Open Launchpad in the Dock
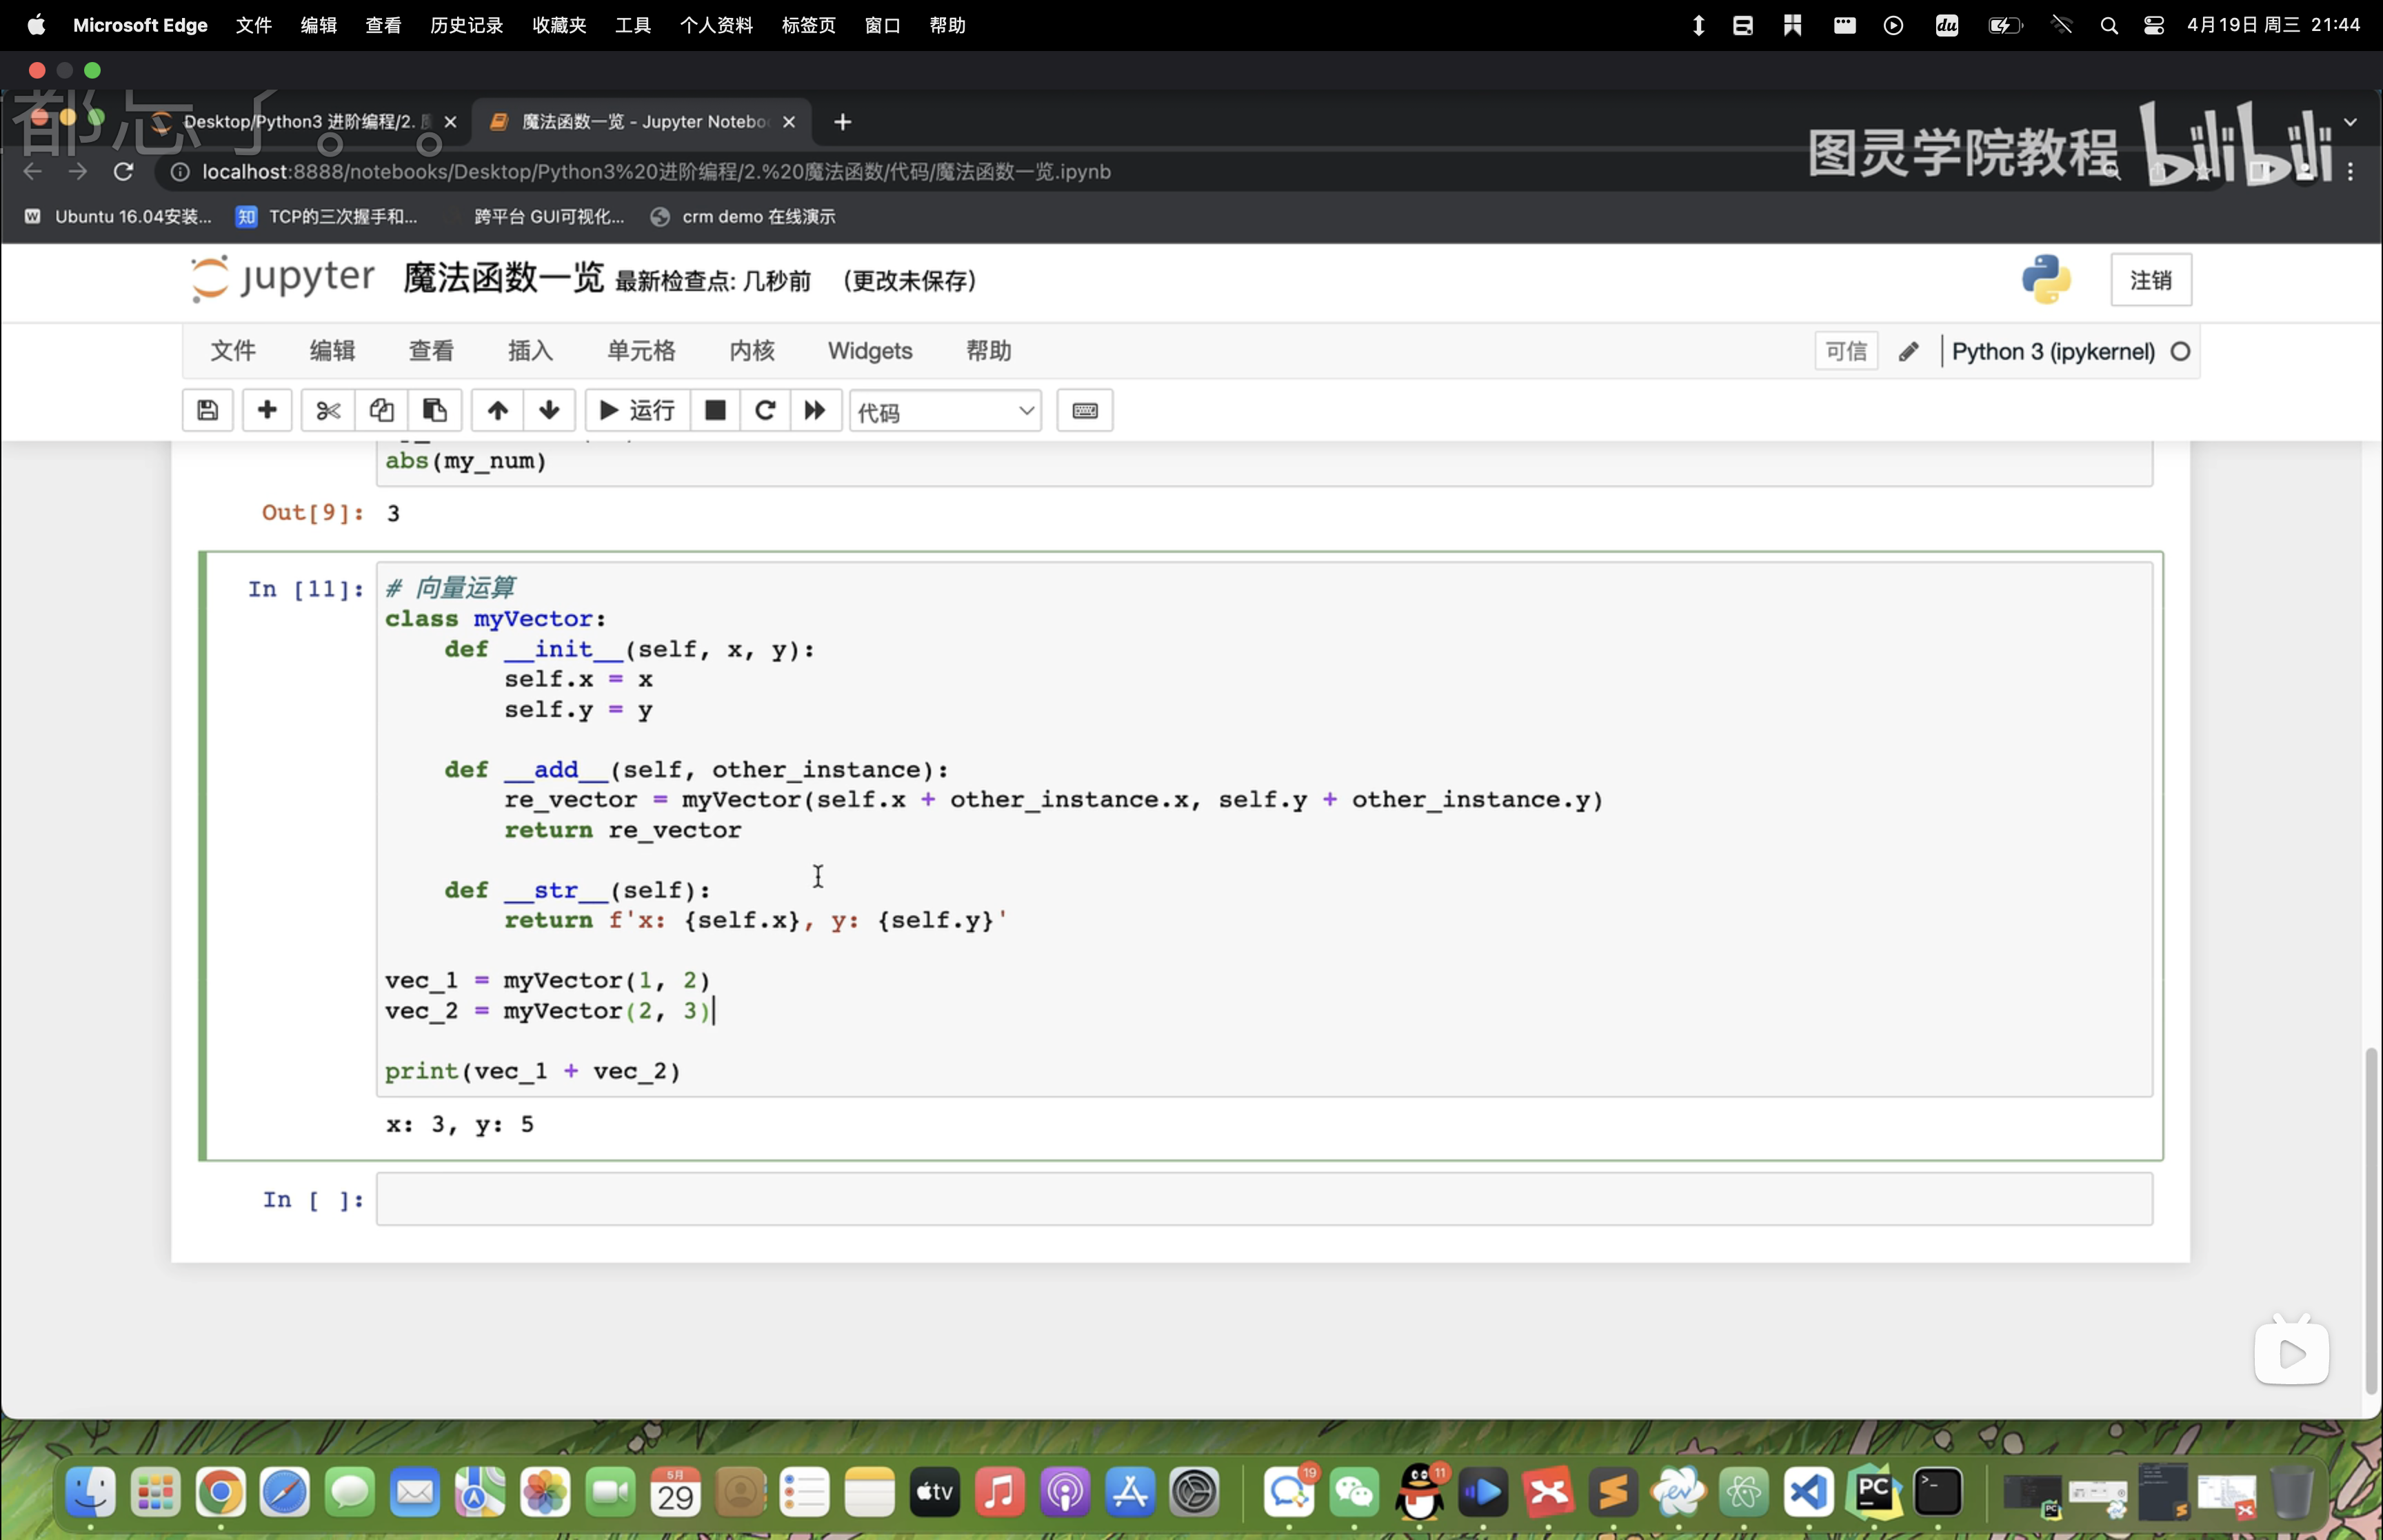The height and width of the screenshot is (1540, 2383). pyautogui.click(x=155, y=1492)
